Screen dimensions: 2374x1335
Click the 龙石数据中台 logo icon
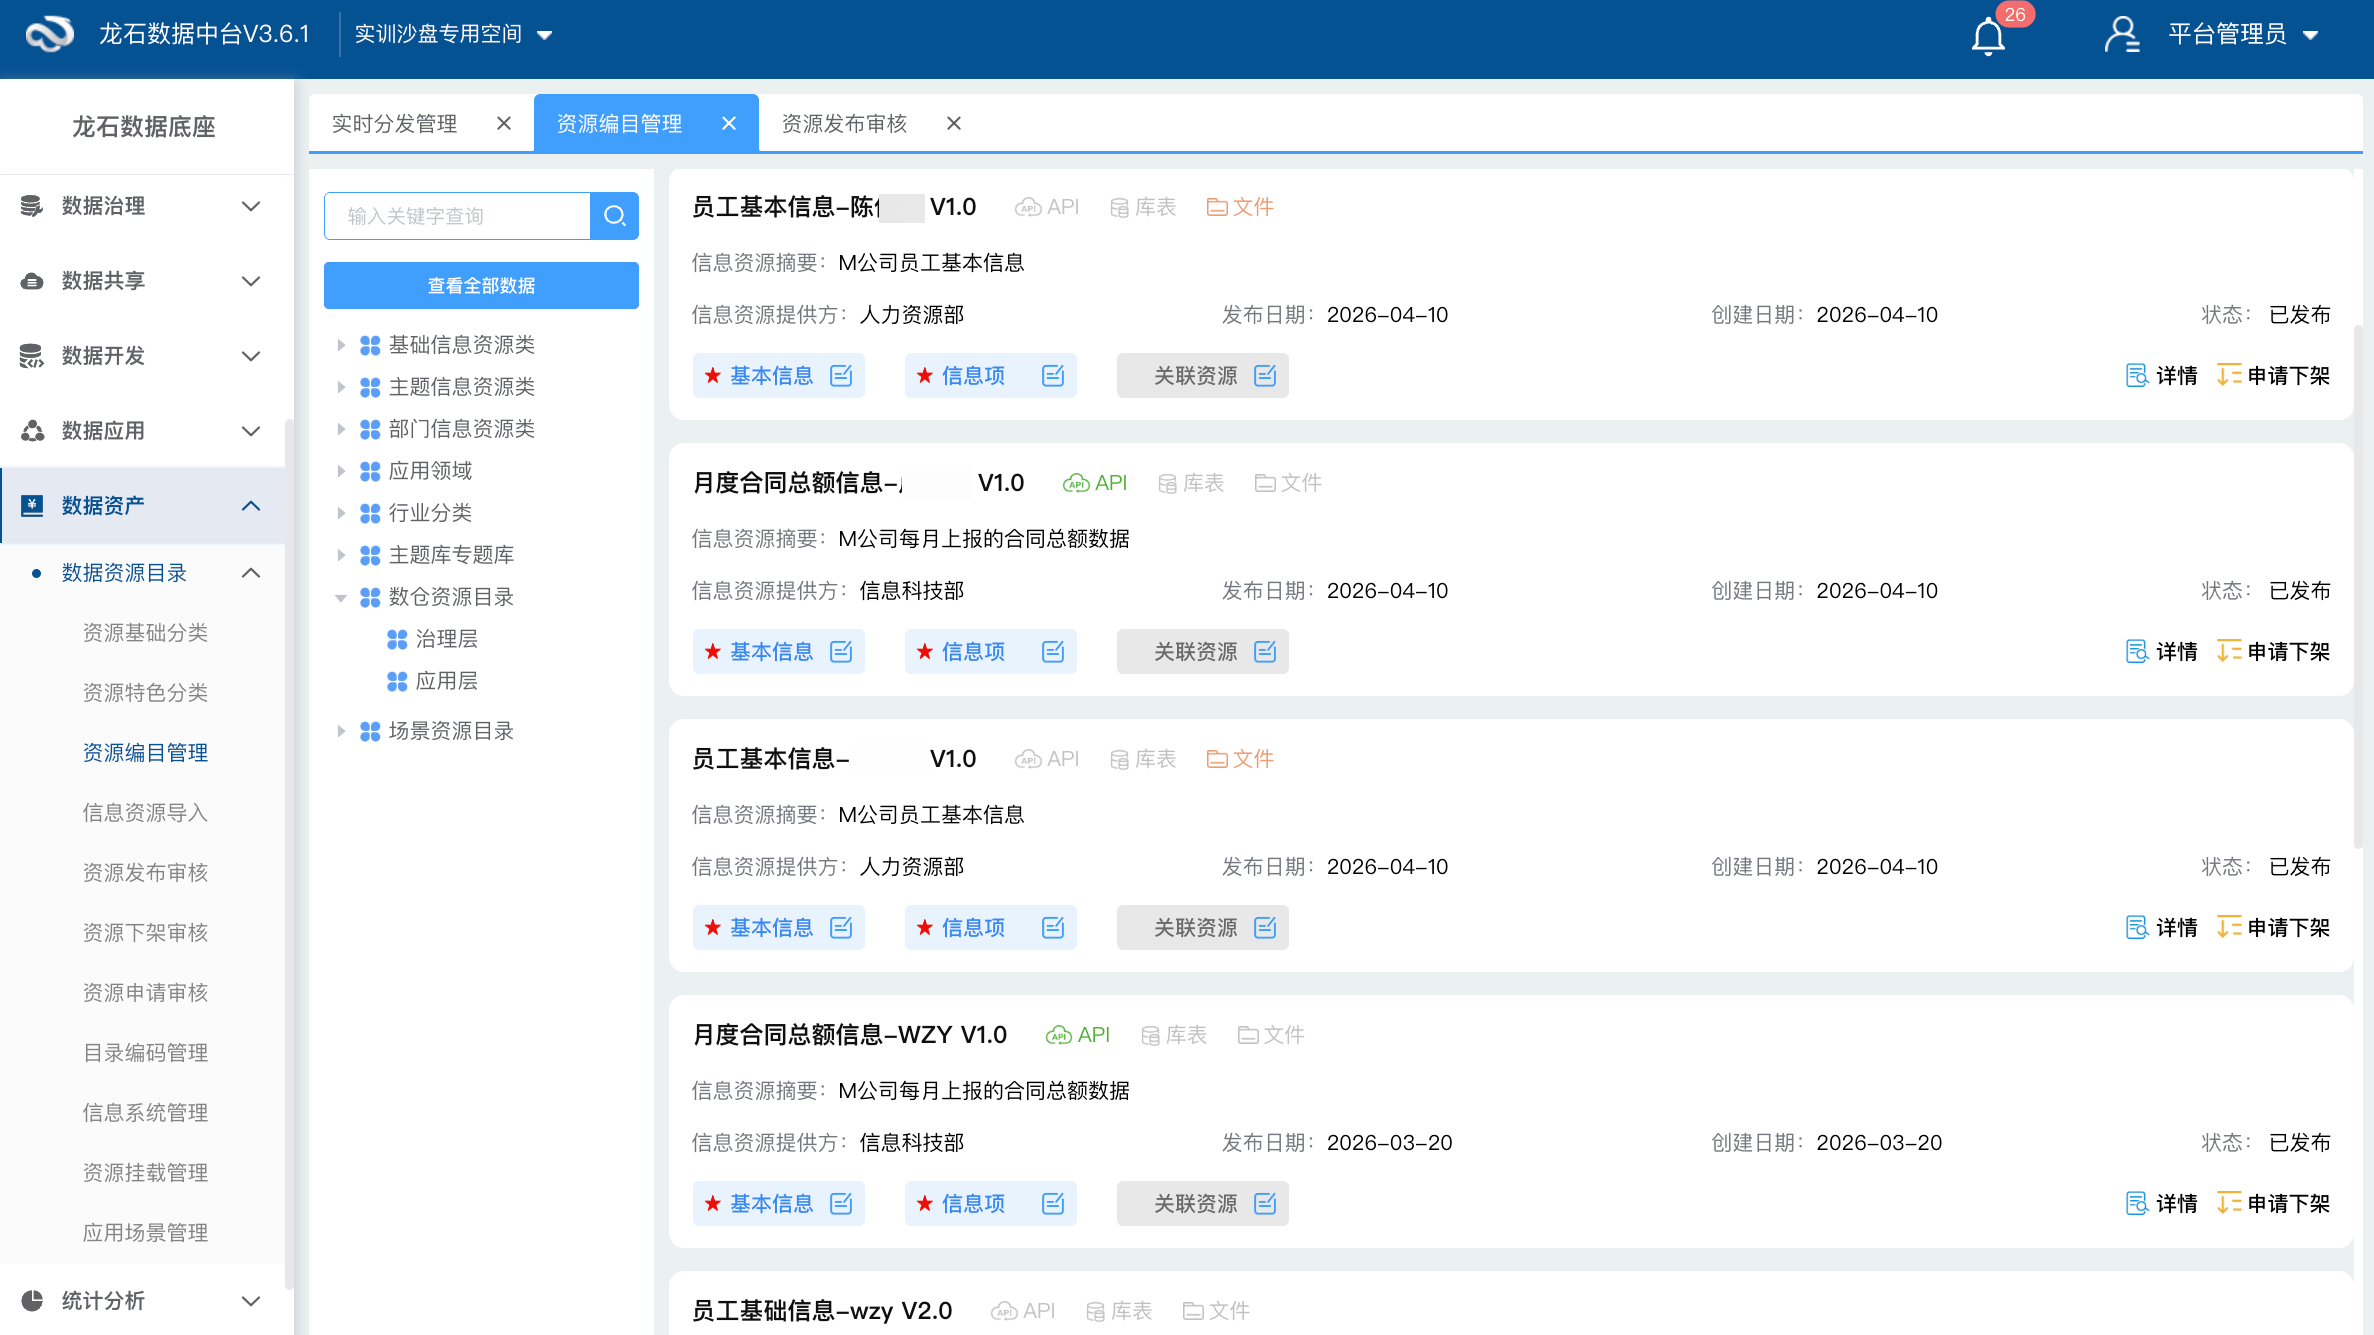click(x=48, y=33)
